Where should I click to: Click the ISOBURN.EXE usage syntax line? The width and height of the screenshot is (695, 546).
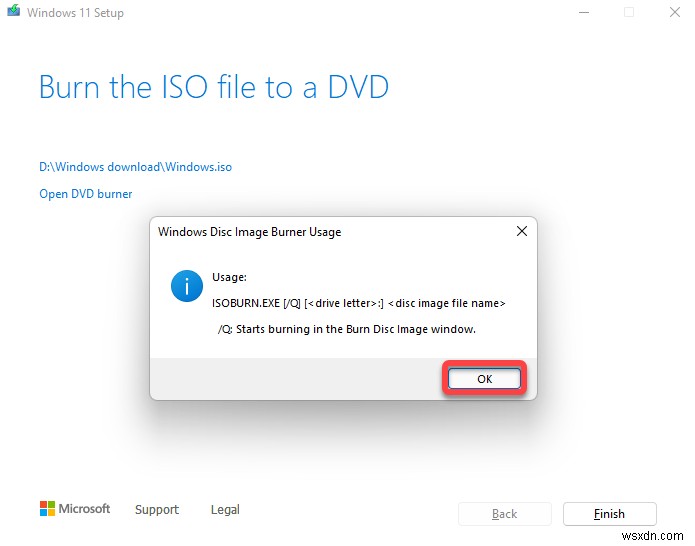pyautogui.click(x=359, y=304)
